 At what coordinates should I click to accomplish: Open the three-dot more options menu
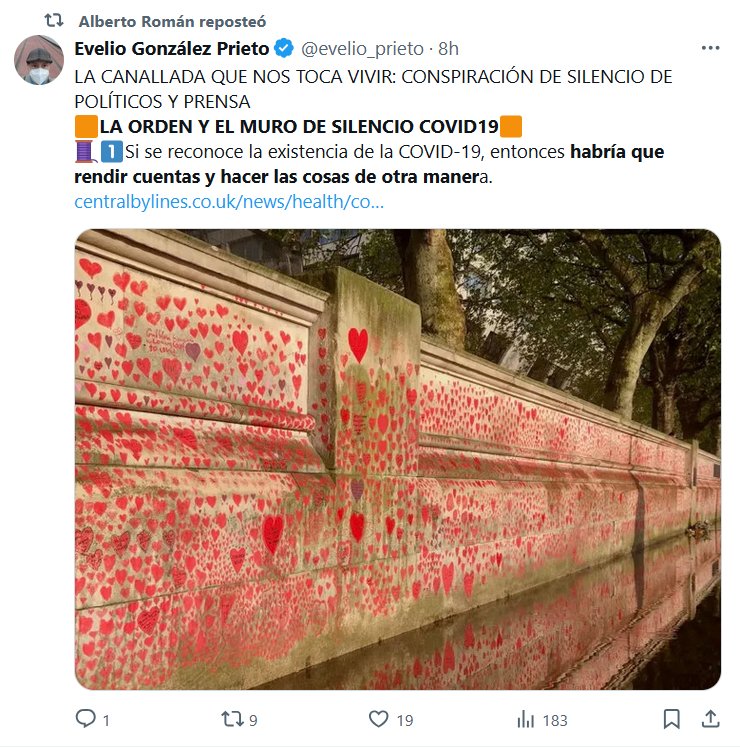coord(710,48)
